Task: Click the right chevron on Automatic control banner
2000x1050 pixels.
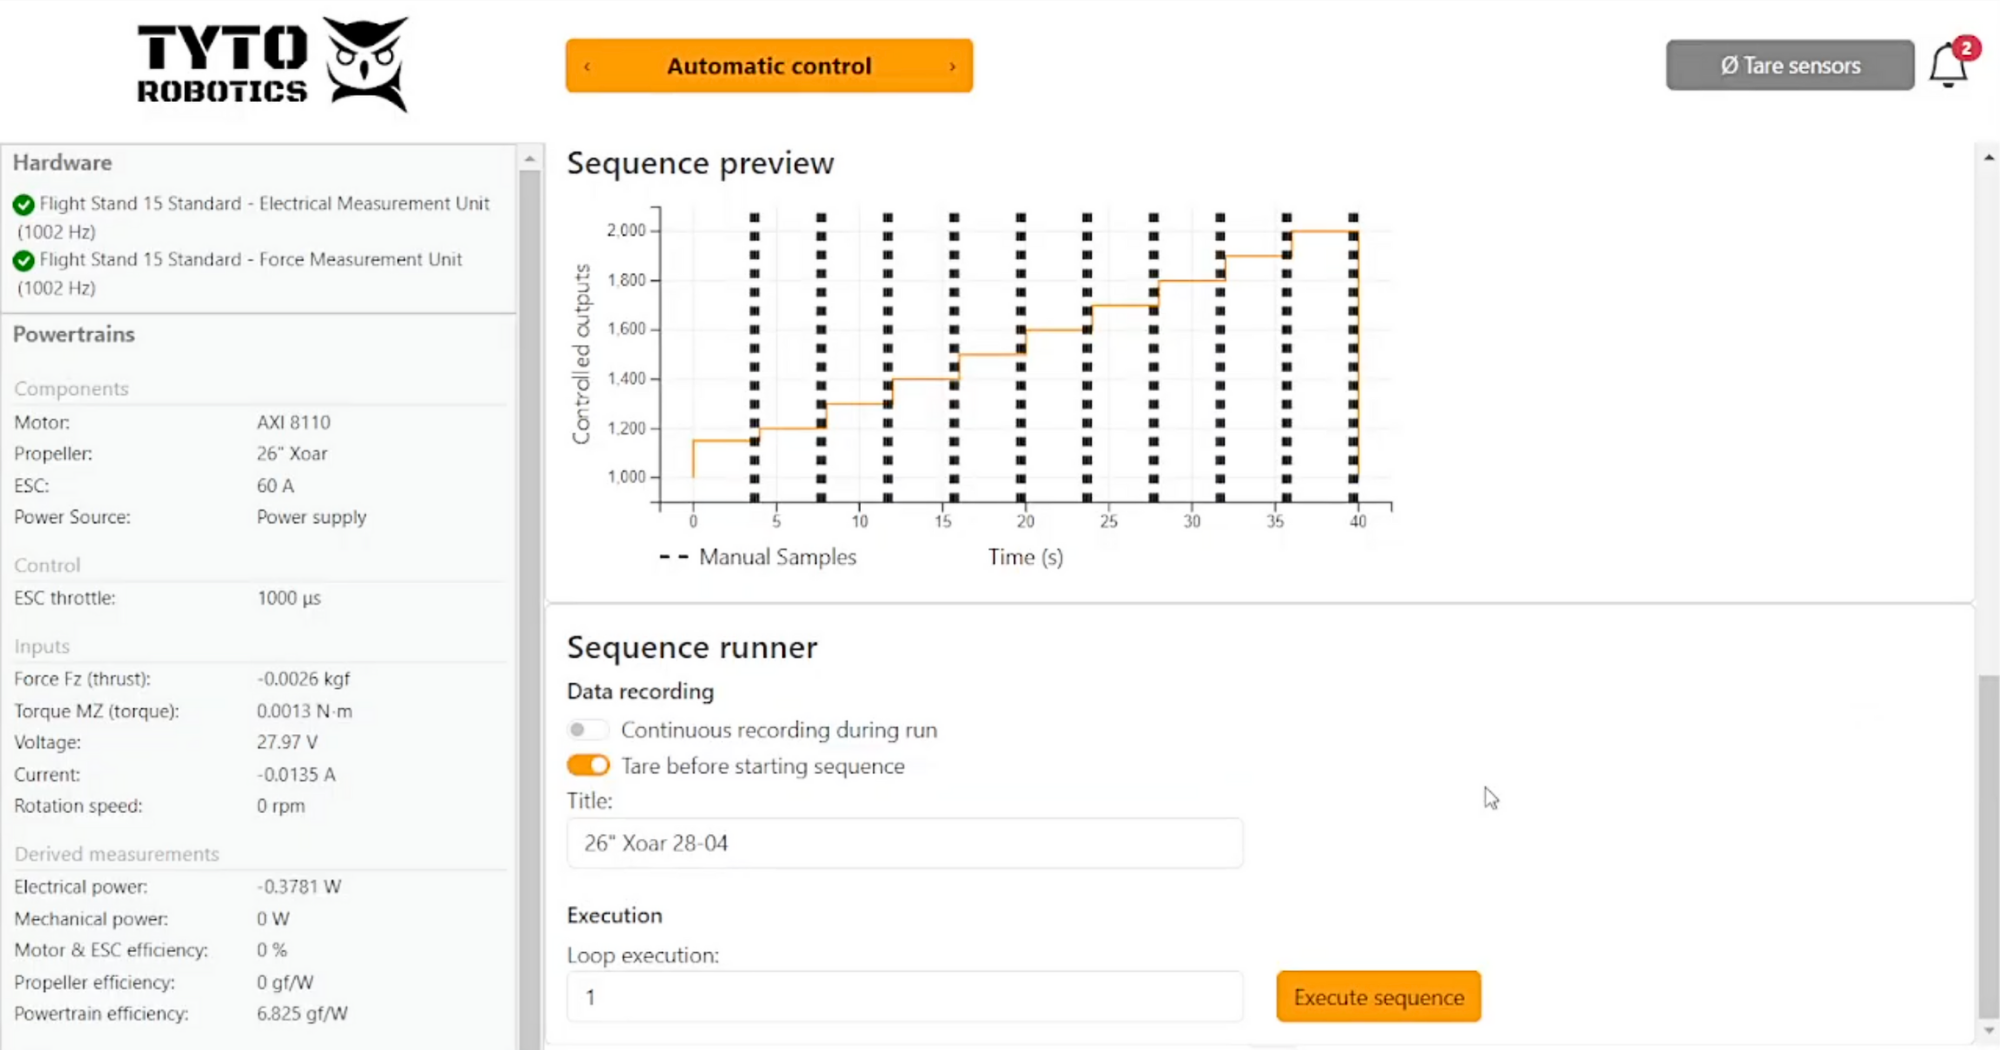Action: (x=952, y=65)
